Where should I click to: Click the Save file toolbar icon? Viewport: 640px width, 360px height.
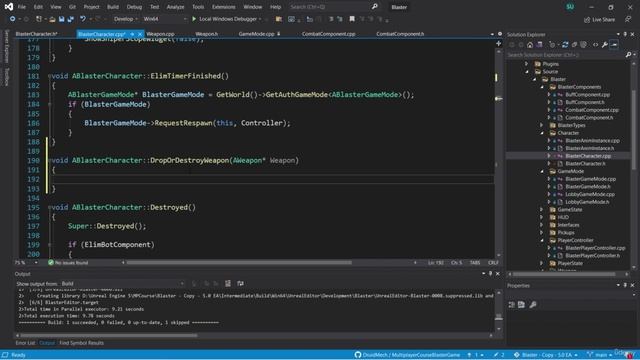[x=61, y=19]
